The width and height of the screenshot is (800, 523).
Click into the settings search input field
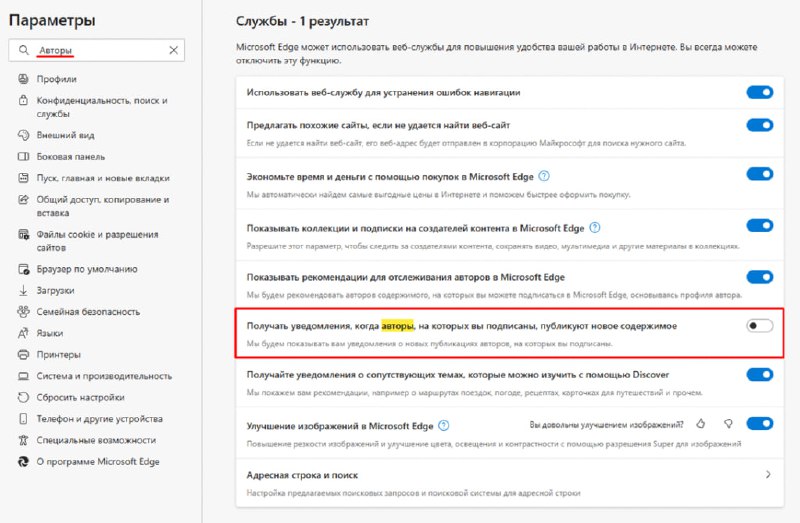coord(98,50)
